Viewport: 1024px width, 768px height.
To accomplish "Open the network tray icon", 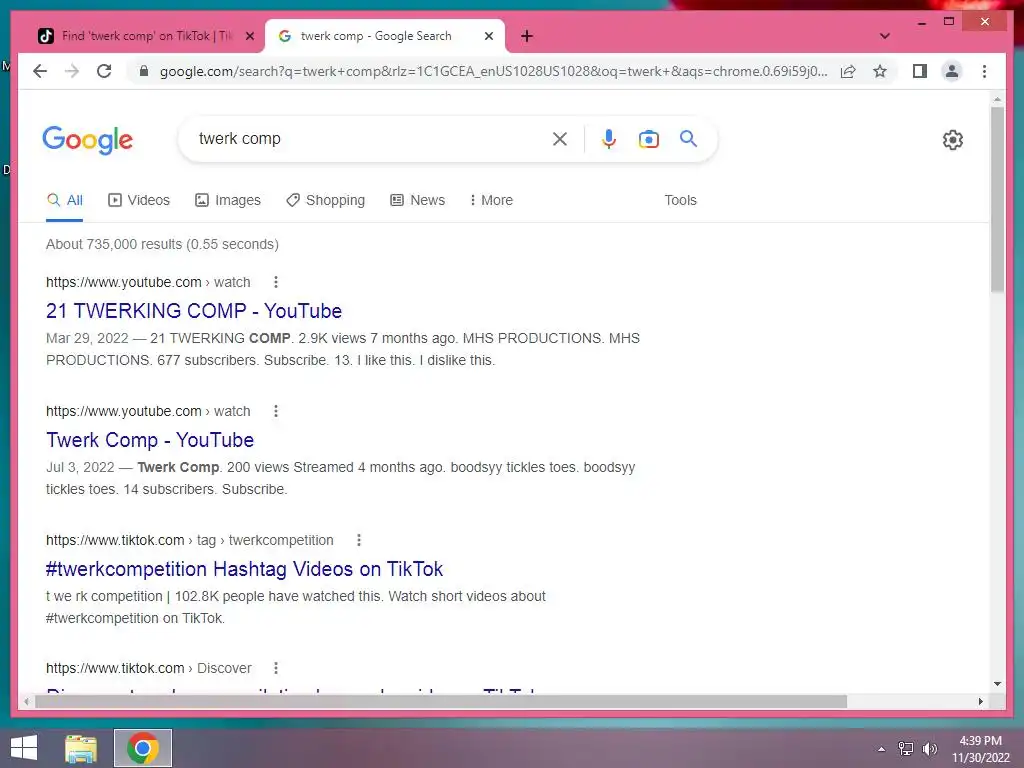I will 906,749.
